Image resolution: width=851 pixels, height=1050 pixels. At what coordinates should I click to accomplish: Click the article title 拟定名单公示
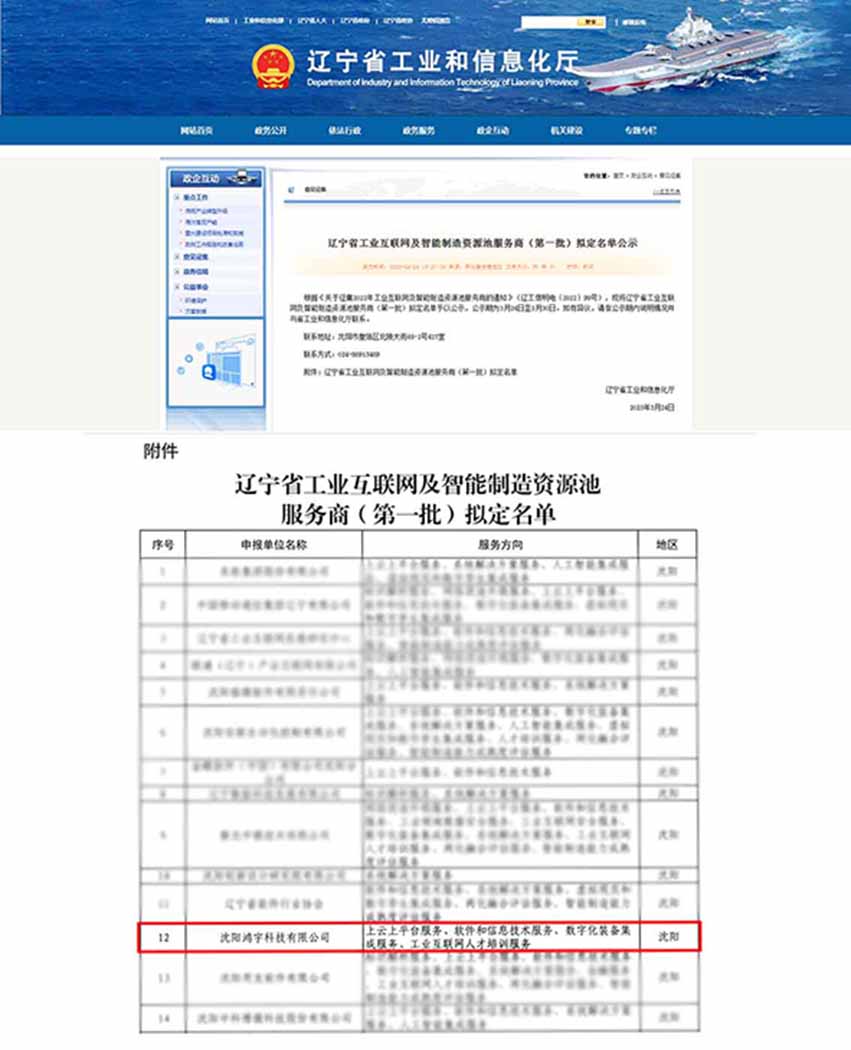point(483,243)
